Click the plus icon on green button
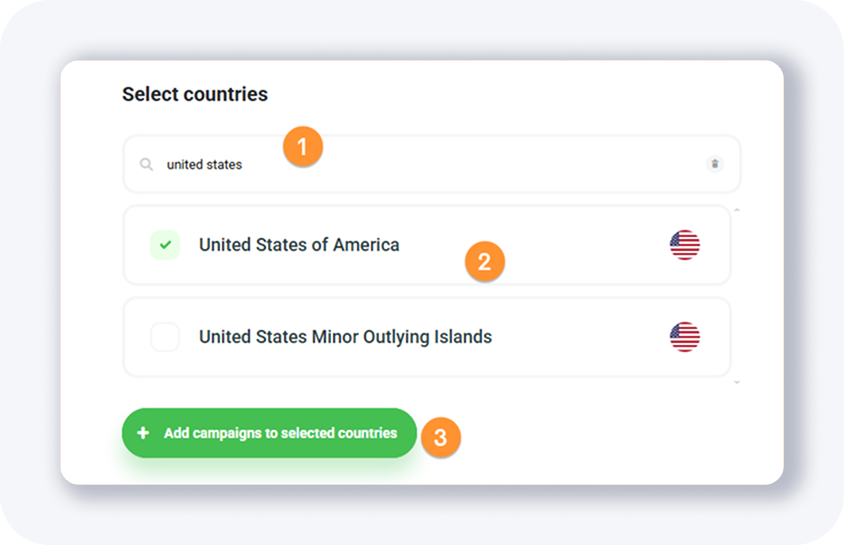 (143, 433)
